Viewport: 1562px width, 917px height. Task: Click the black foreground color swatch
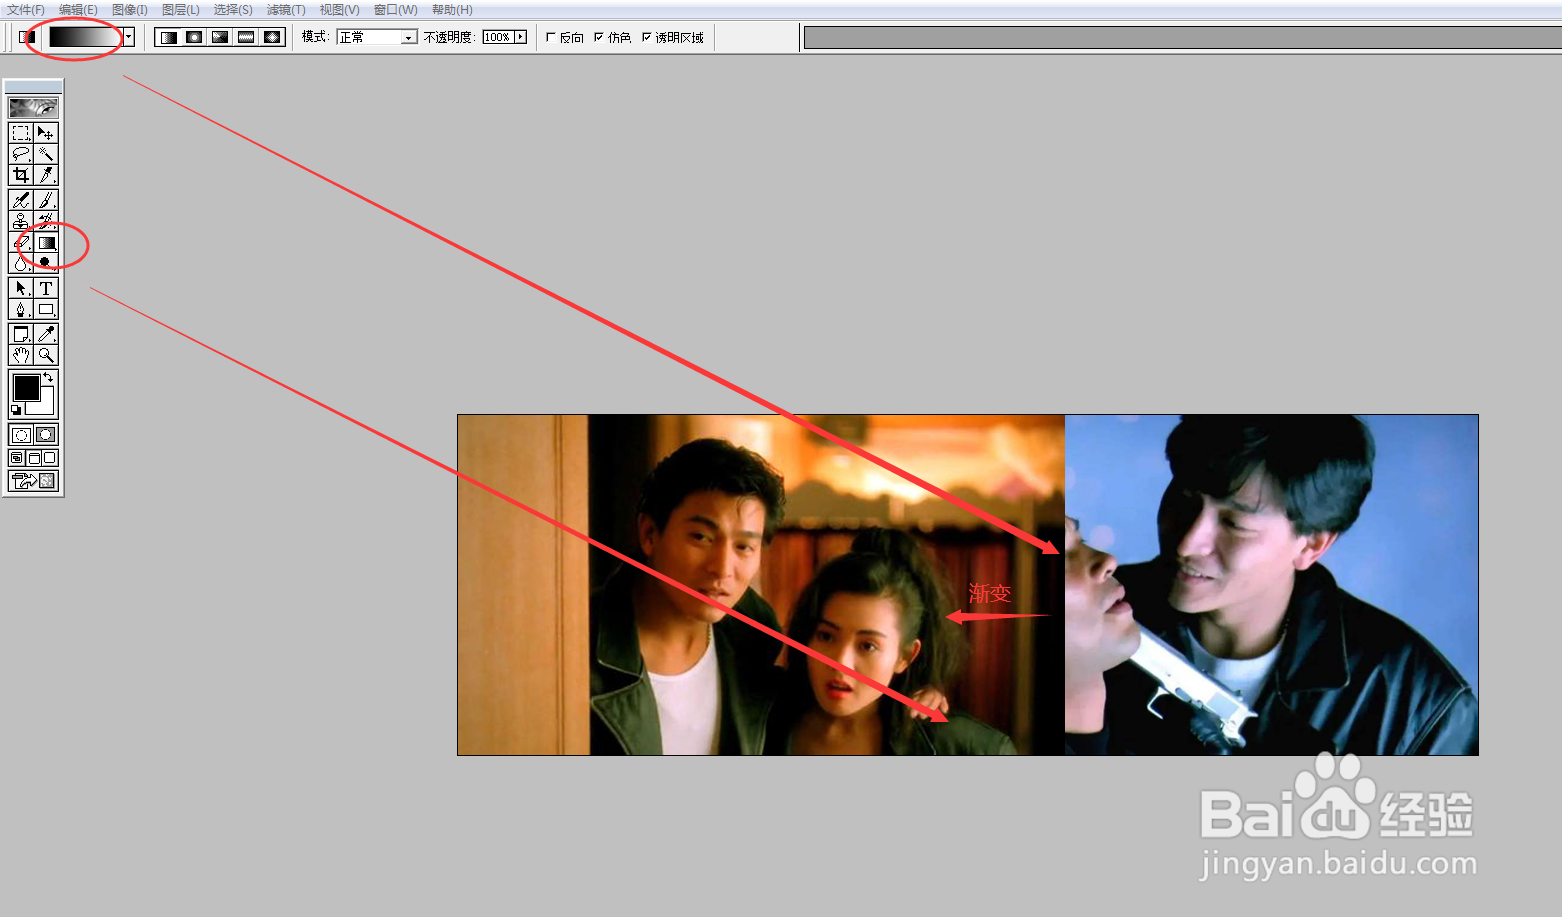pyautogui.click(x=26, y=387)
